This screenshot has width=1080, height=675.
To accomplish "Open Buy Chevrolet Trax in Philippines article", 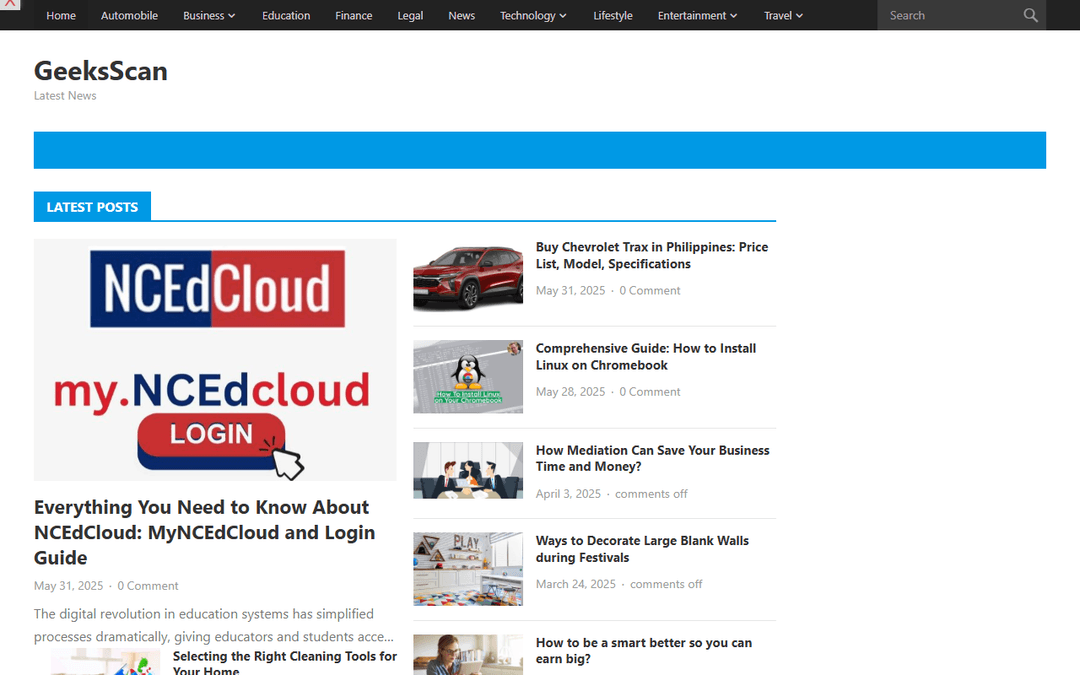I will [x=652, y=255].
